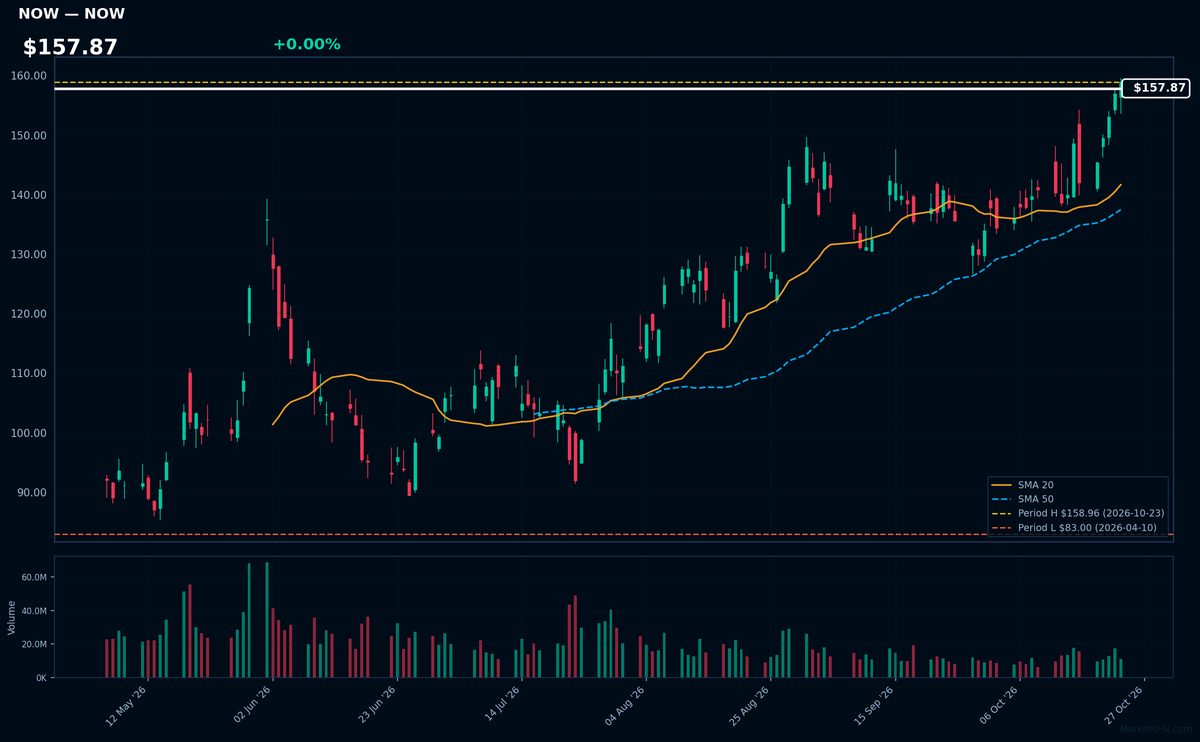The height and width of the screenshot is (742, 1200).
Task: Click the 23 Jun '26 date label
Action: coord(375,706)
